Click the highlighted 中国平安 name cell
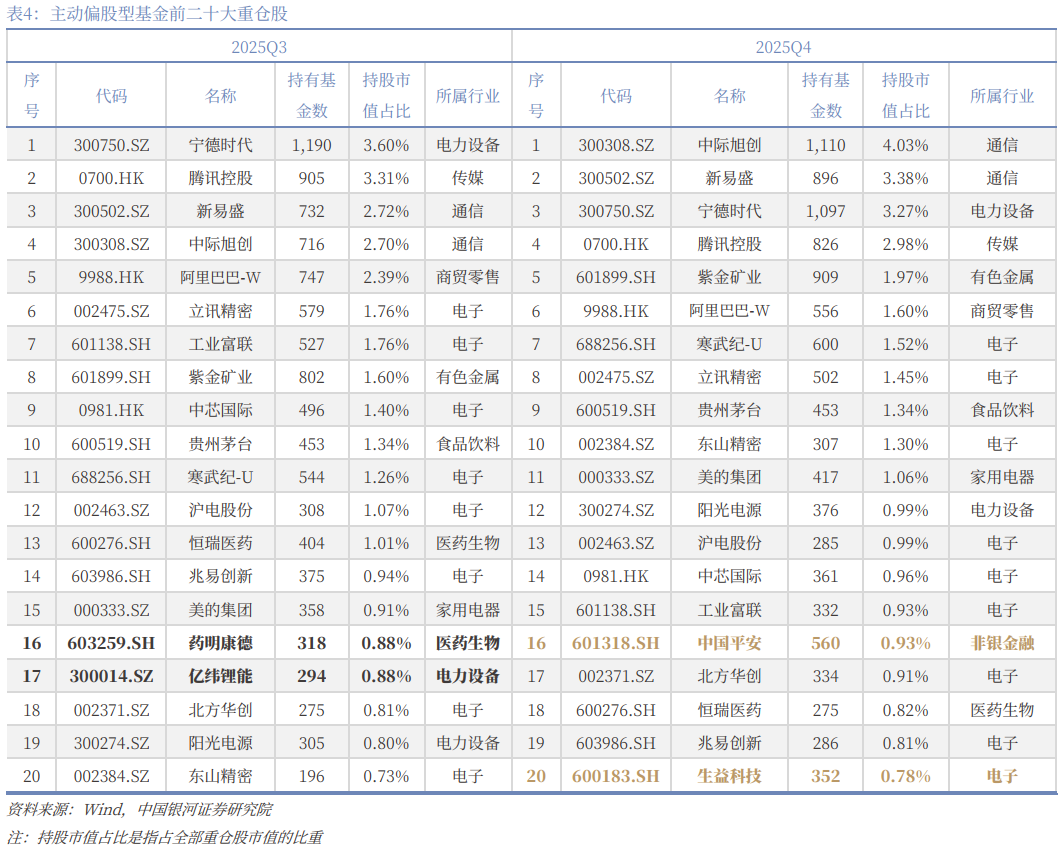 pos(729,643)
